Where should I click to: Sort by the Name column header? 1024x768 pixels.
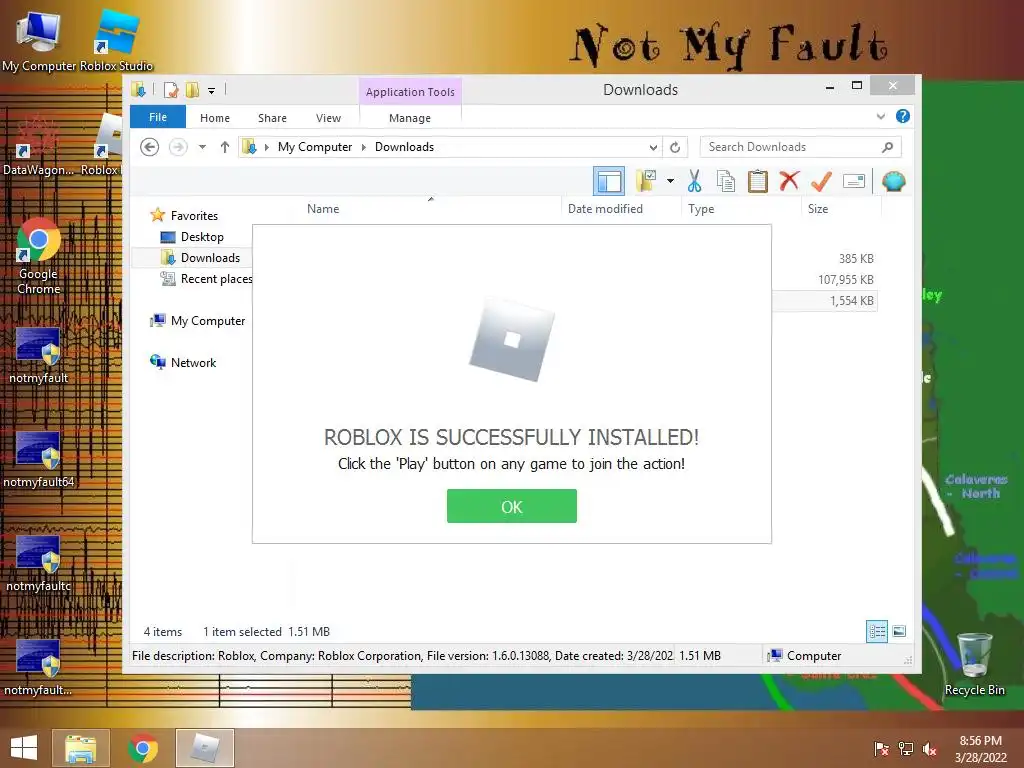[323, 208]
